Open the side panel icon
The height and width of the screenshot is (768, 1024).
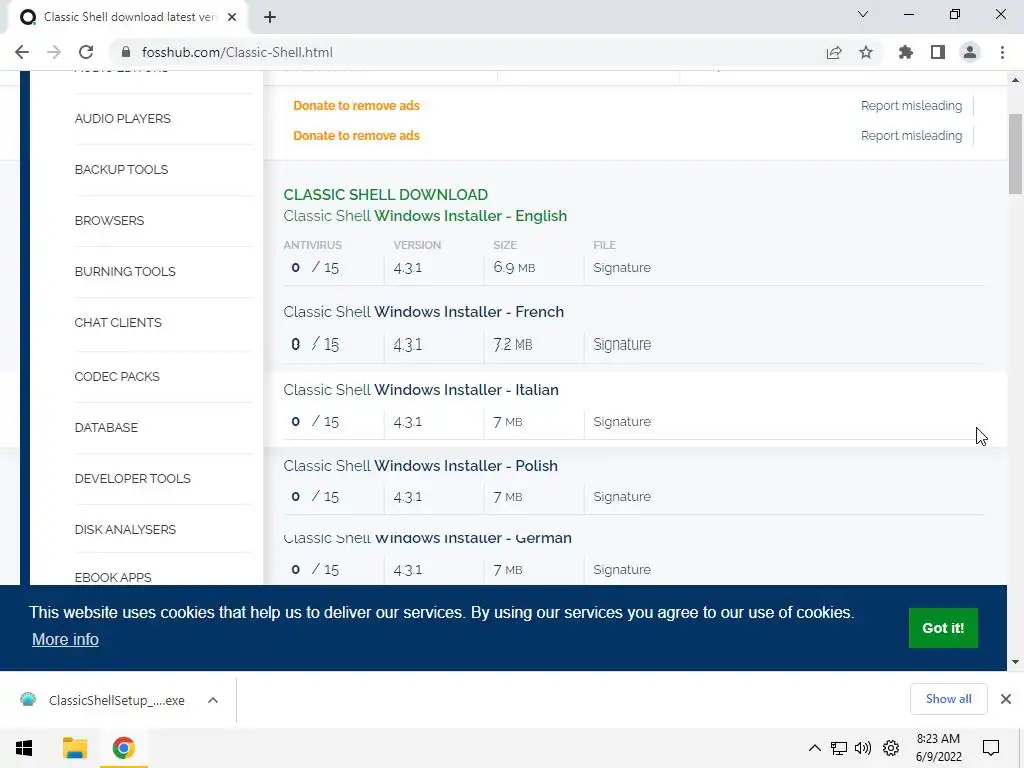coord(938,52)
